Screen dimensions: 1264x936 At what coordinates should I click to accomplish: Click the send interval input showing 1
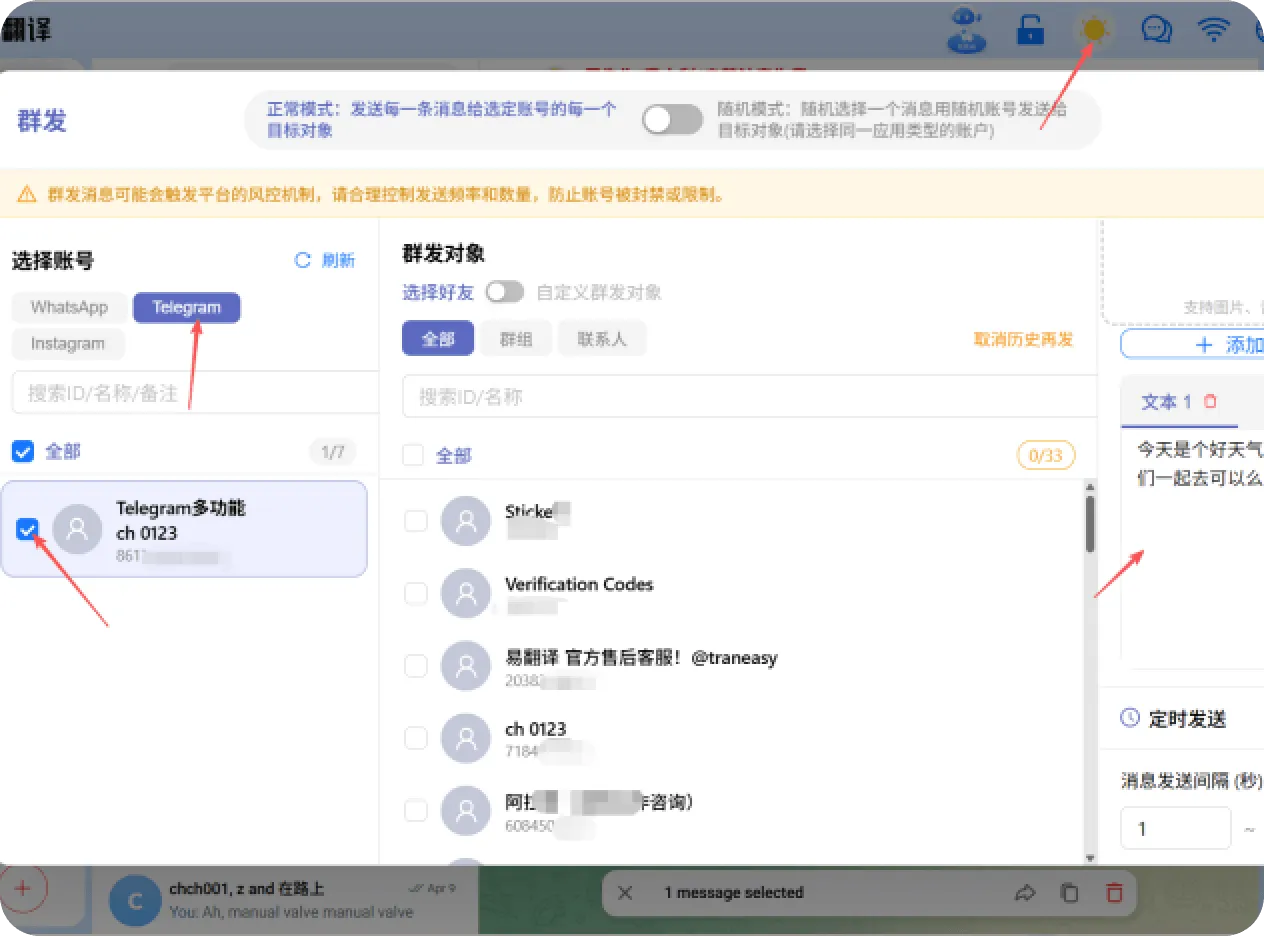[1175, 828]
